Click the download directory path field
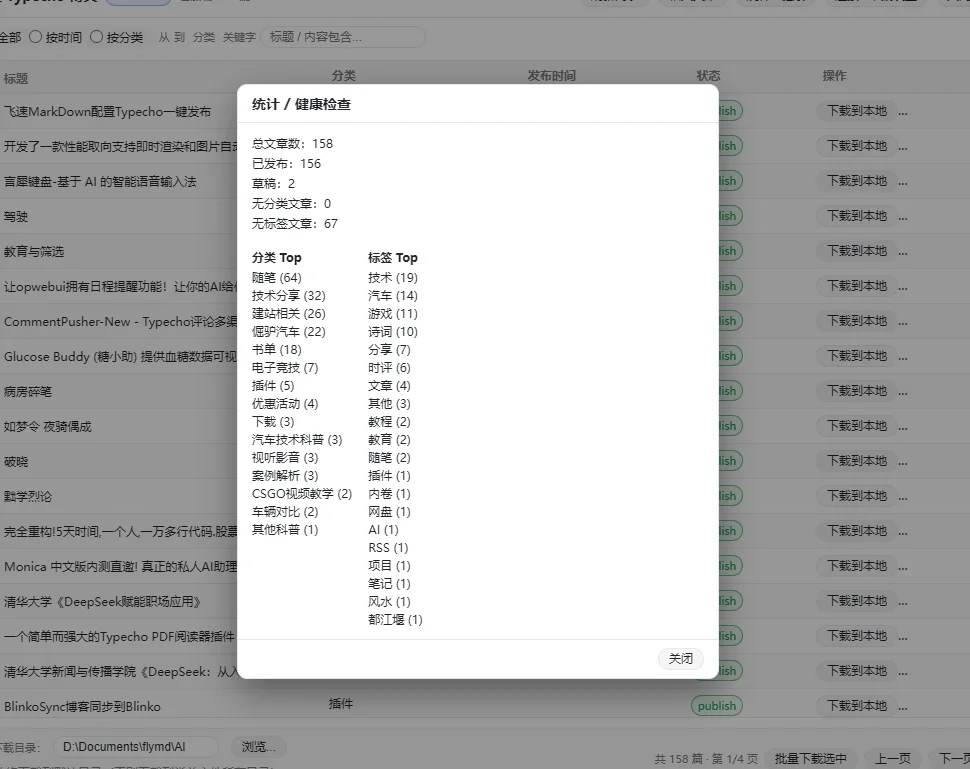The image size is (970, 769). click(135, 747)
